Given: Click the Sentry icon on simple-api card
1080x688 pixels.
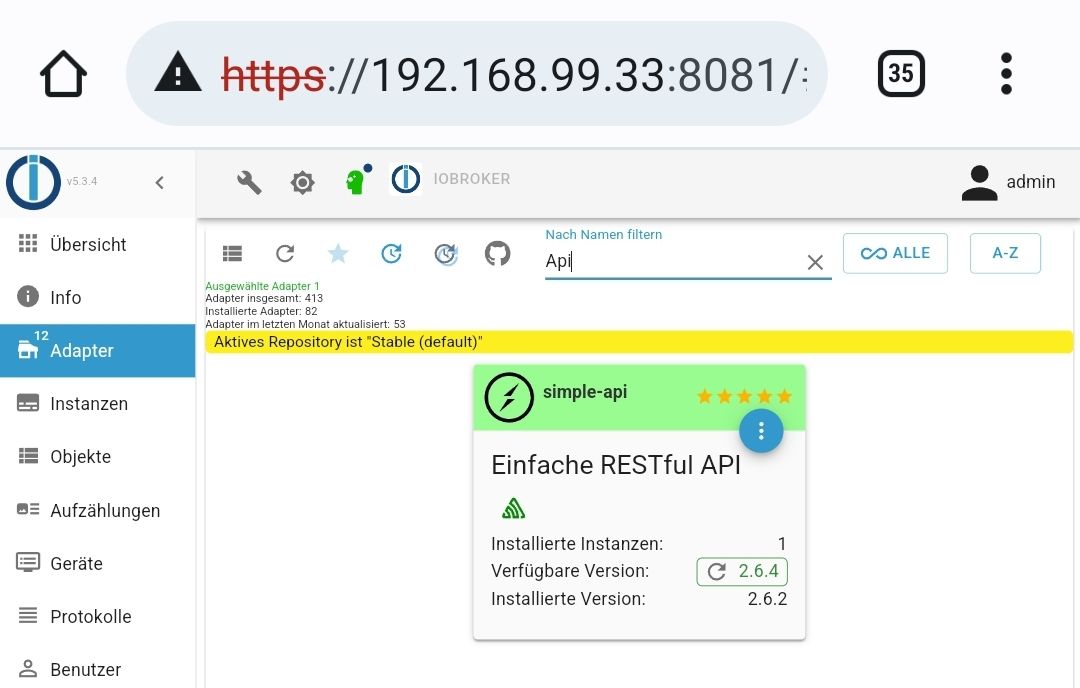Looking at the screenshot, I should click(514, 508).
